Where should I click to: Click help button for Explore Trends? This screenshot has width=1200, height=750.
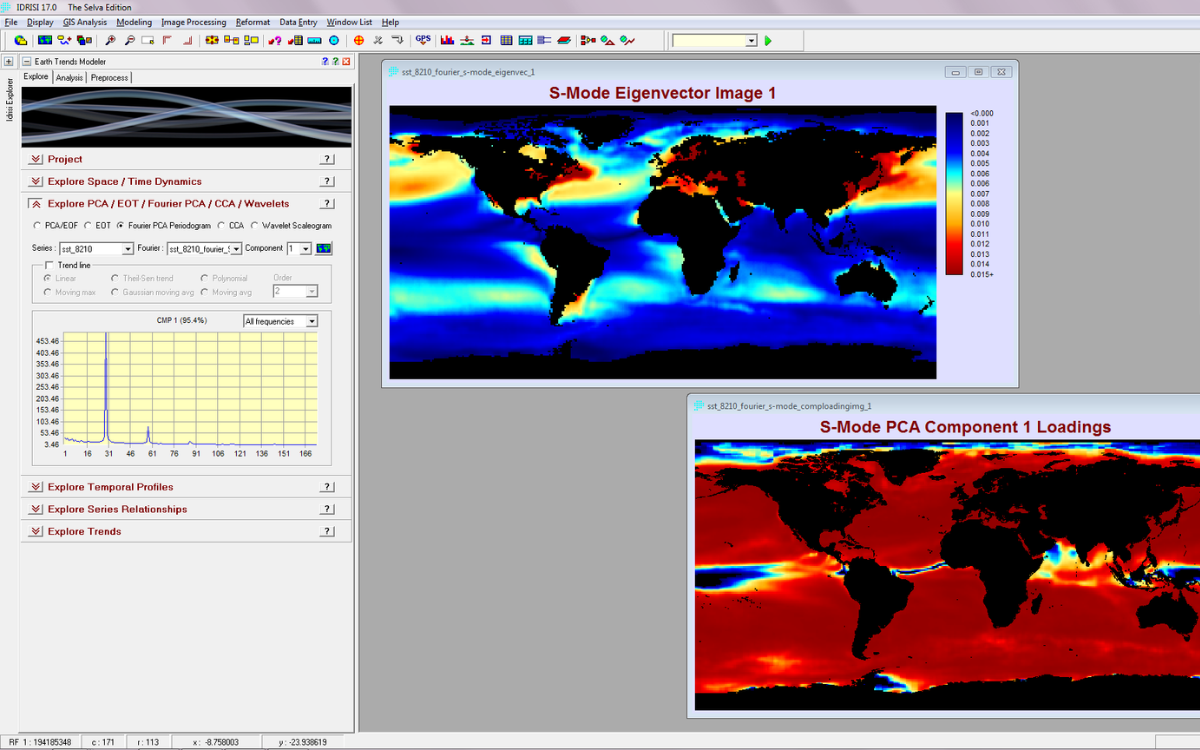(326, 531)
